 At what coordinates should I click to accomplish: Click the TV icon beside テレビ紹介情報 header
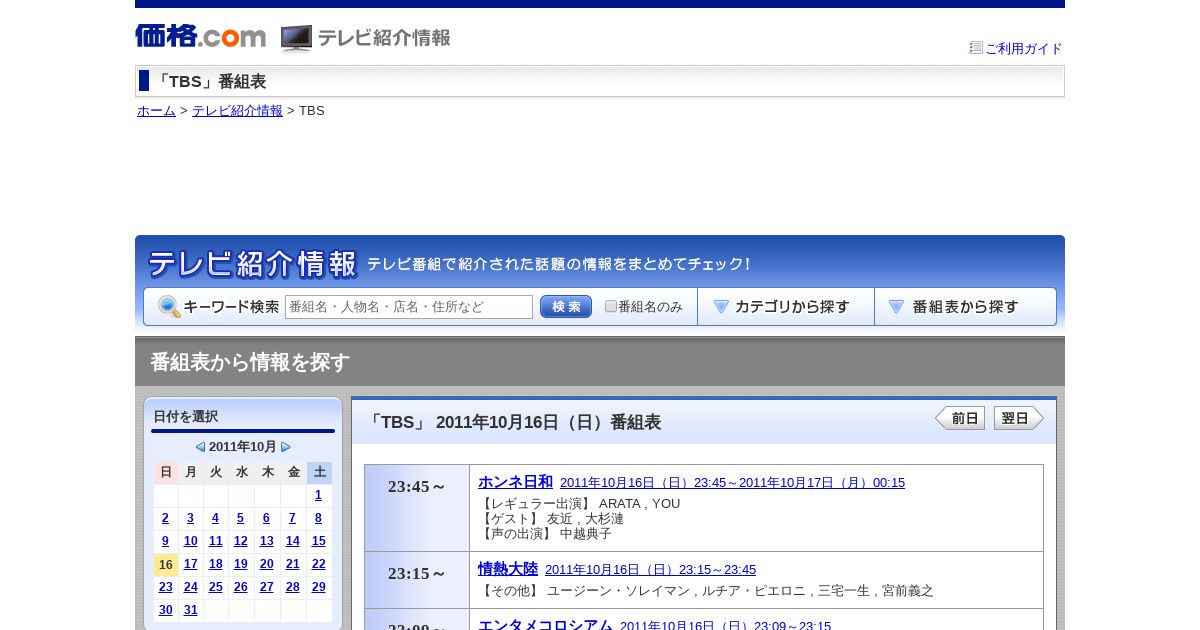[x=296, y=38]
